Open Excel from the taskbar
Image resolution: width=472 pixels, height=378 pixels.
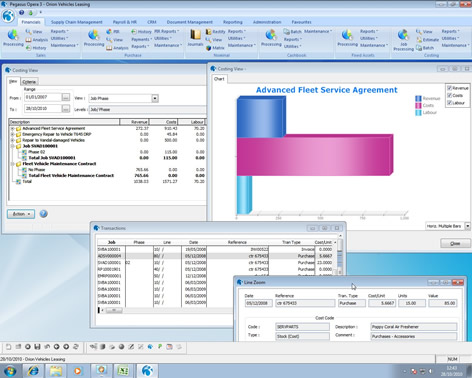[x=124, y=371]
